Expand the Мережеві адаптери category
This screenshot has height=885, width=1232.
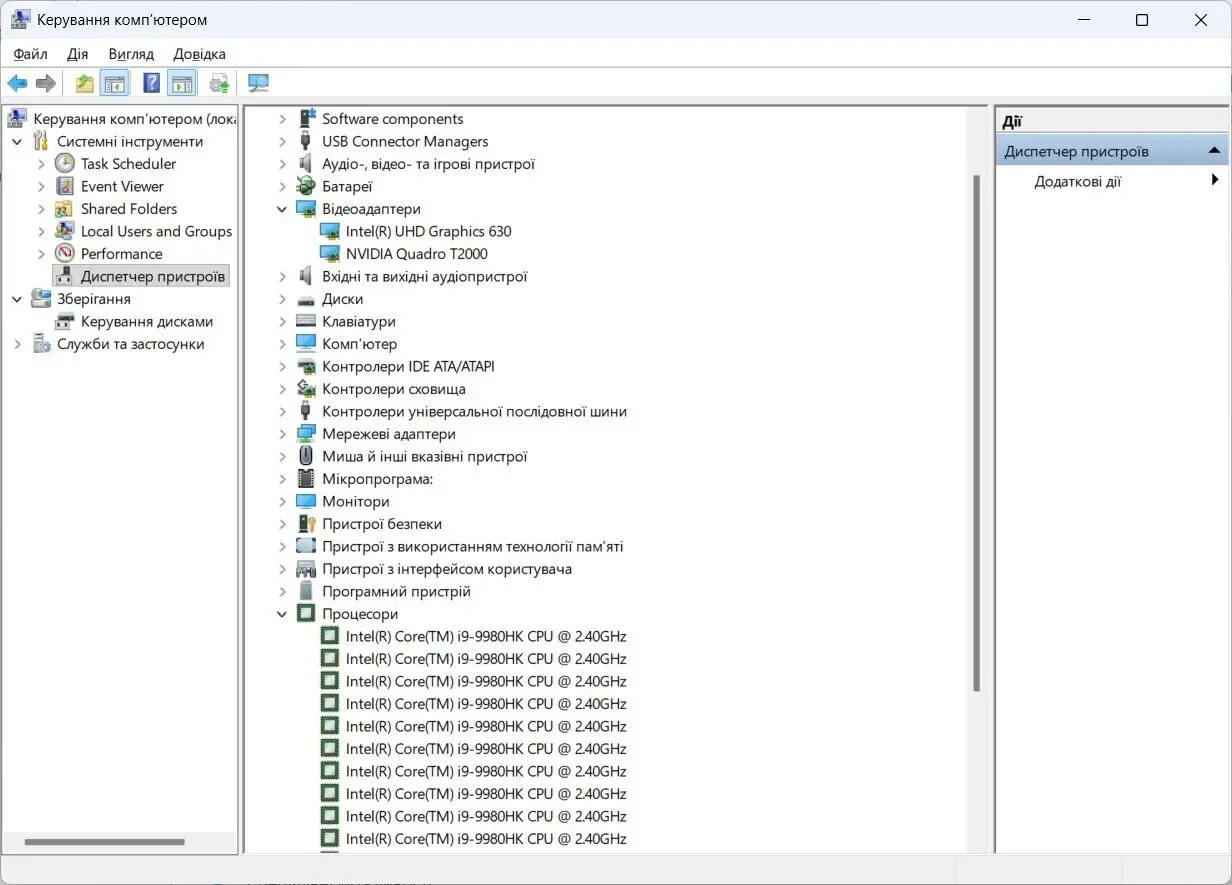click(282, 434)
